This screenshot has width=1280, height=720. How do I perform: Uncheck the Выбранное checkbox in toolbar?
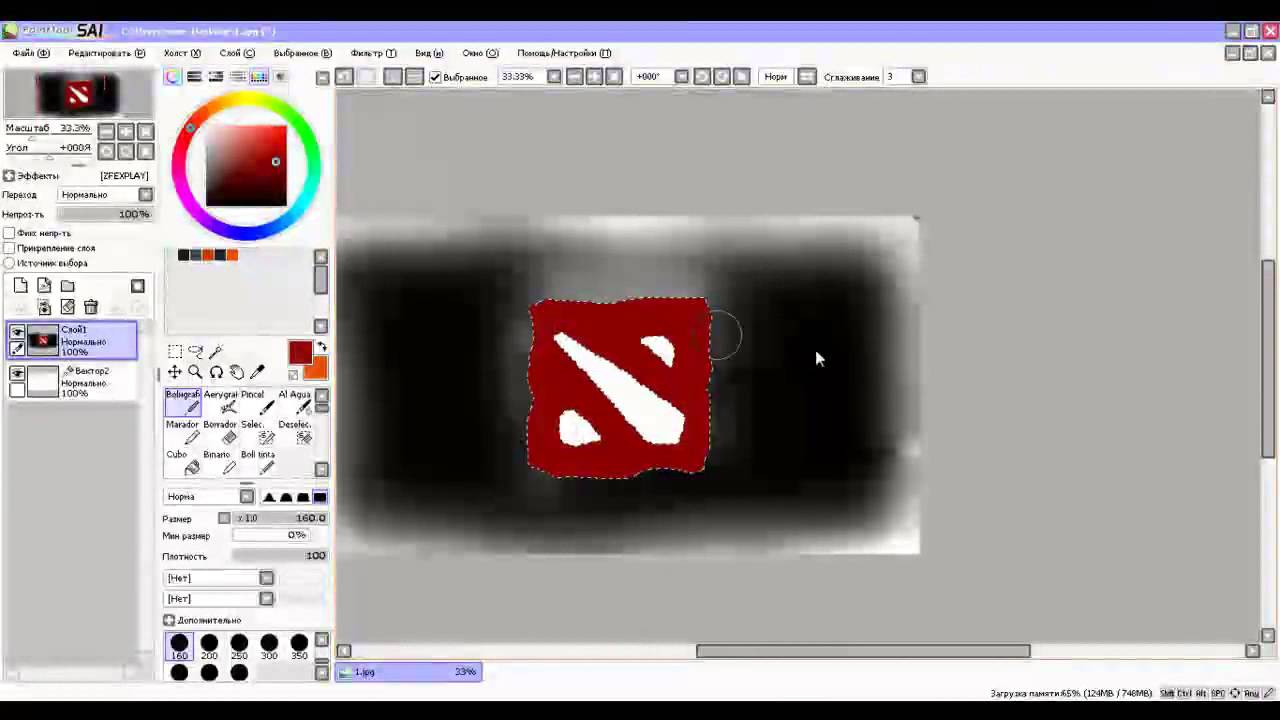[x=435, y=77]
